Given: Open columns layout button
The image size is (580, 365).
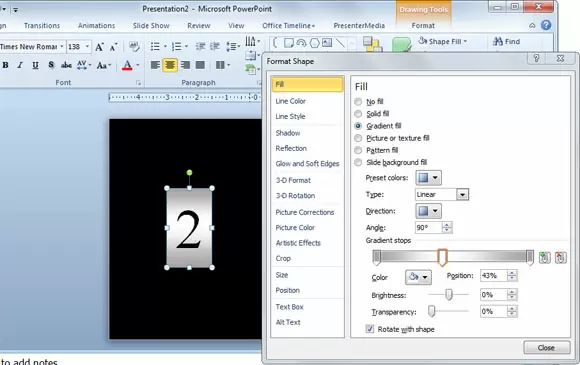Looking at the screenshot, I should tap(222, 65).
